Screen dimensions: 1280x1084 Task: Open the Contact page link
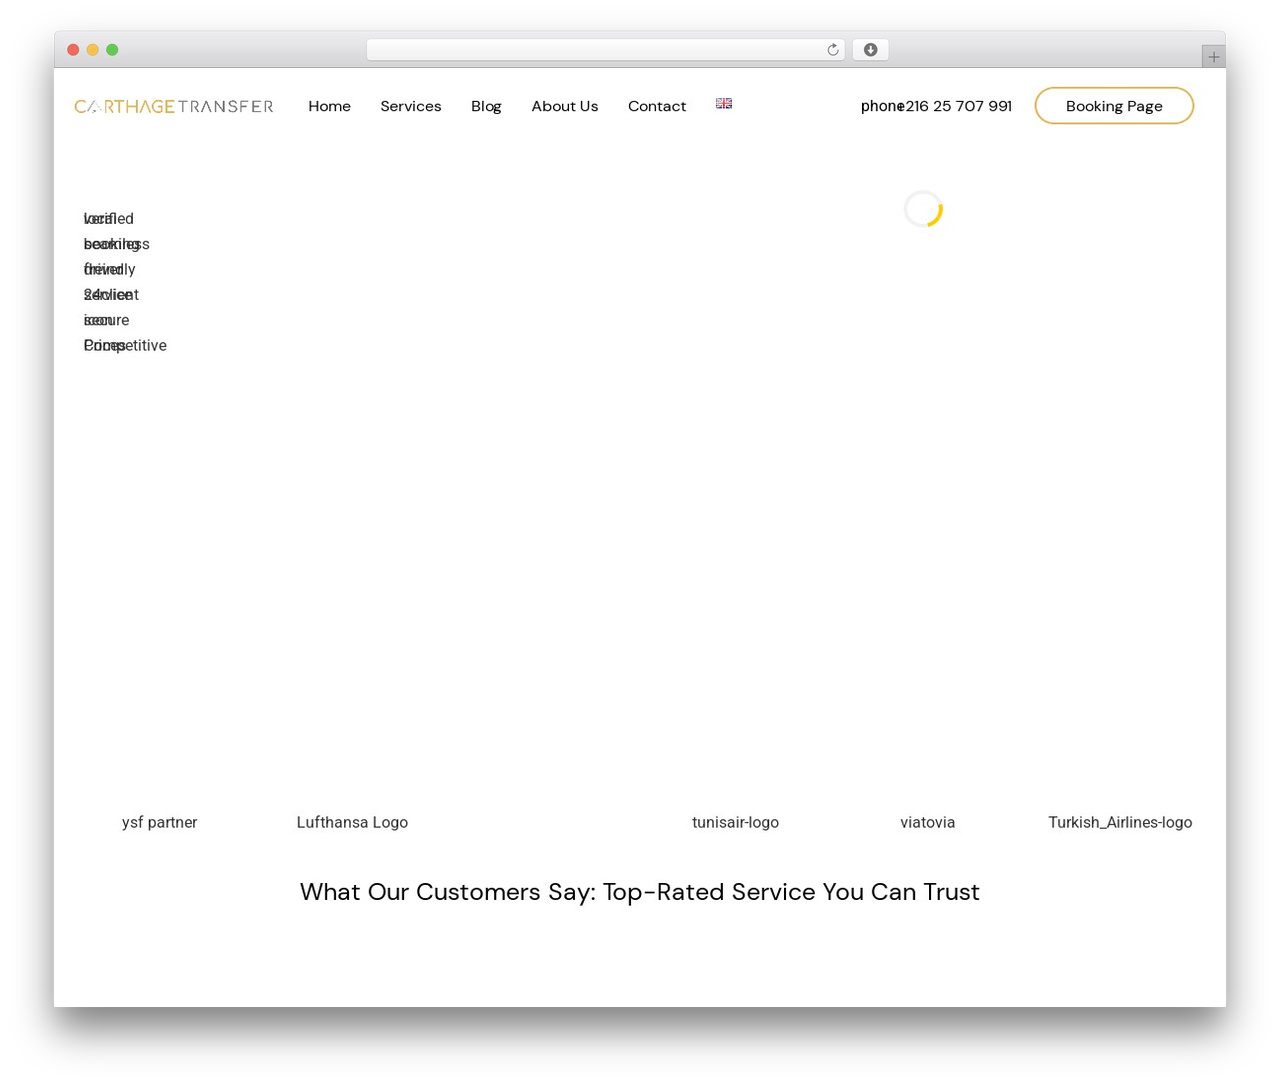(x=657, y=106)
